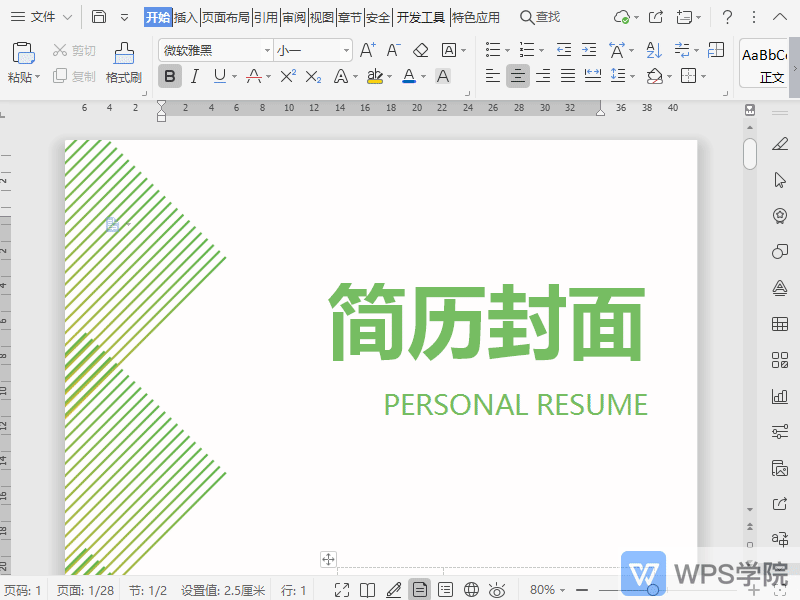
Task: Toggle bold formatting
Action: (x=170, y=76)
